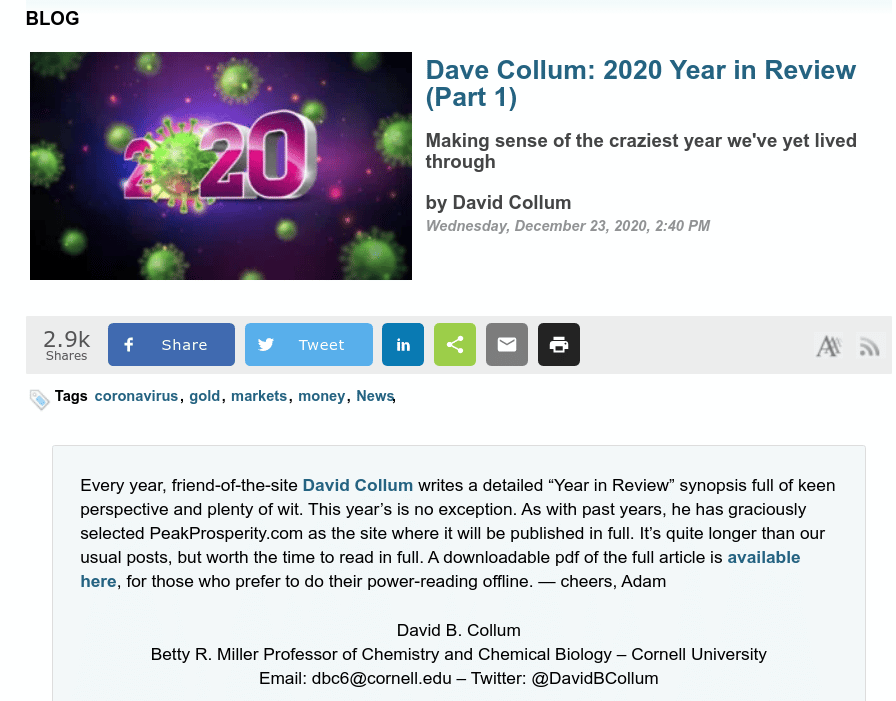Click the 2.9k Shares counter
Viewport: 896px width, 701px height.
coord(66,345)
